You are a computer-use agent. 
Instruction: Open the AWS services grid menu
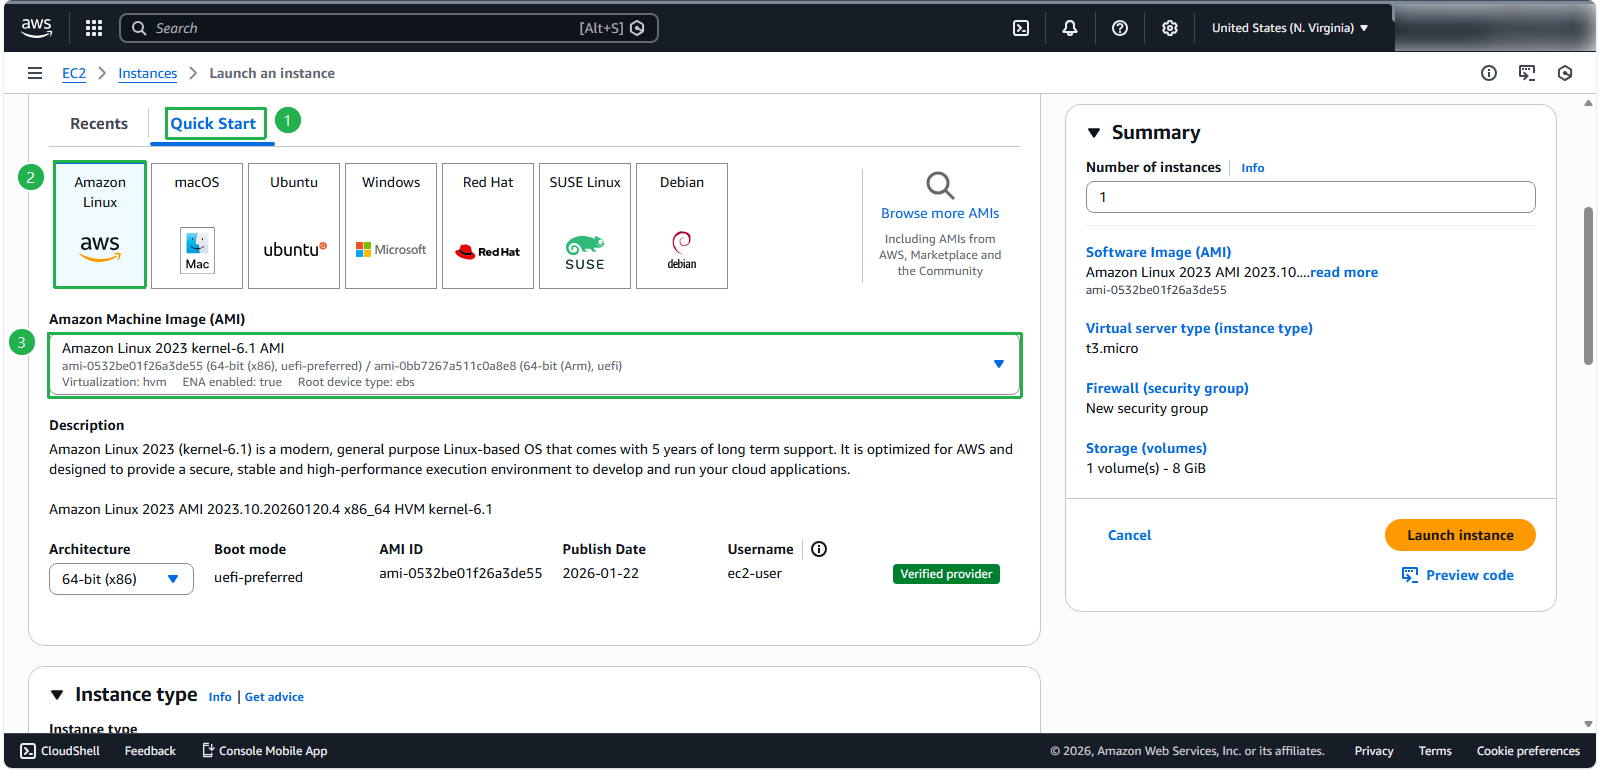click(94, 28)
